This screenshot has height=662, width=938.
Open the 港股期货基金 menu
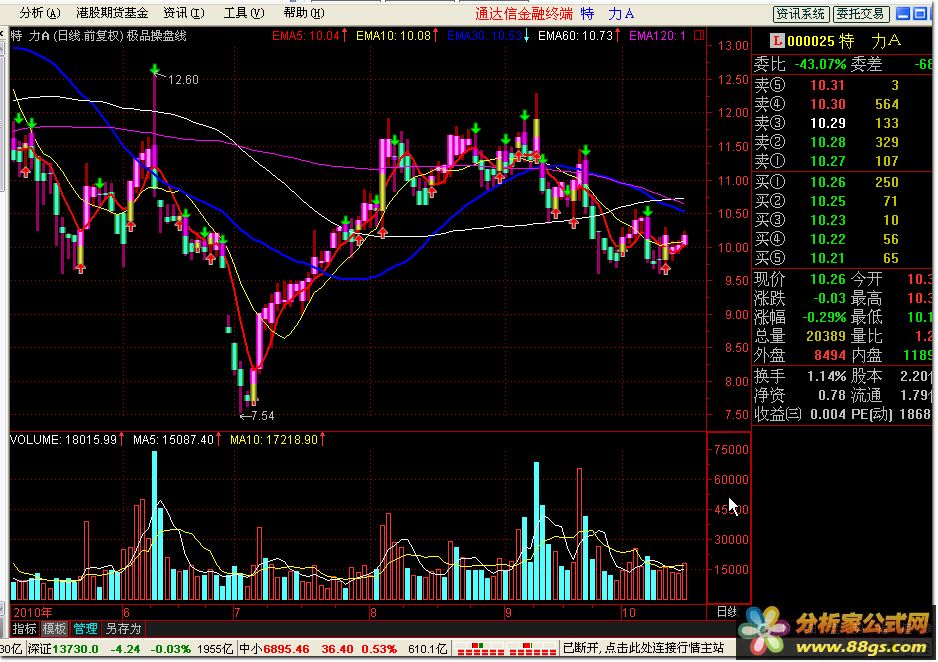112,13
